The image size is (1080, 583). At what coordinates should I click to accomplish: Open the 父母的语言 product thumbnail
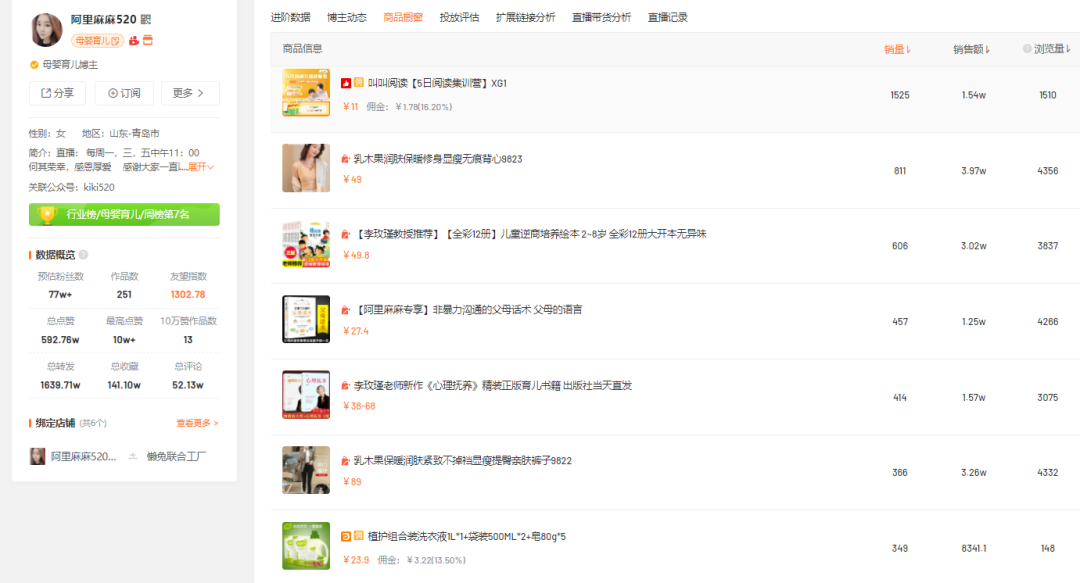pos(306,319)
